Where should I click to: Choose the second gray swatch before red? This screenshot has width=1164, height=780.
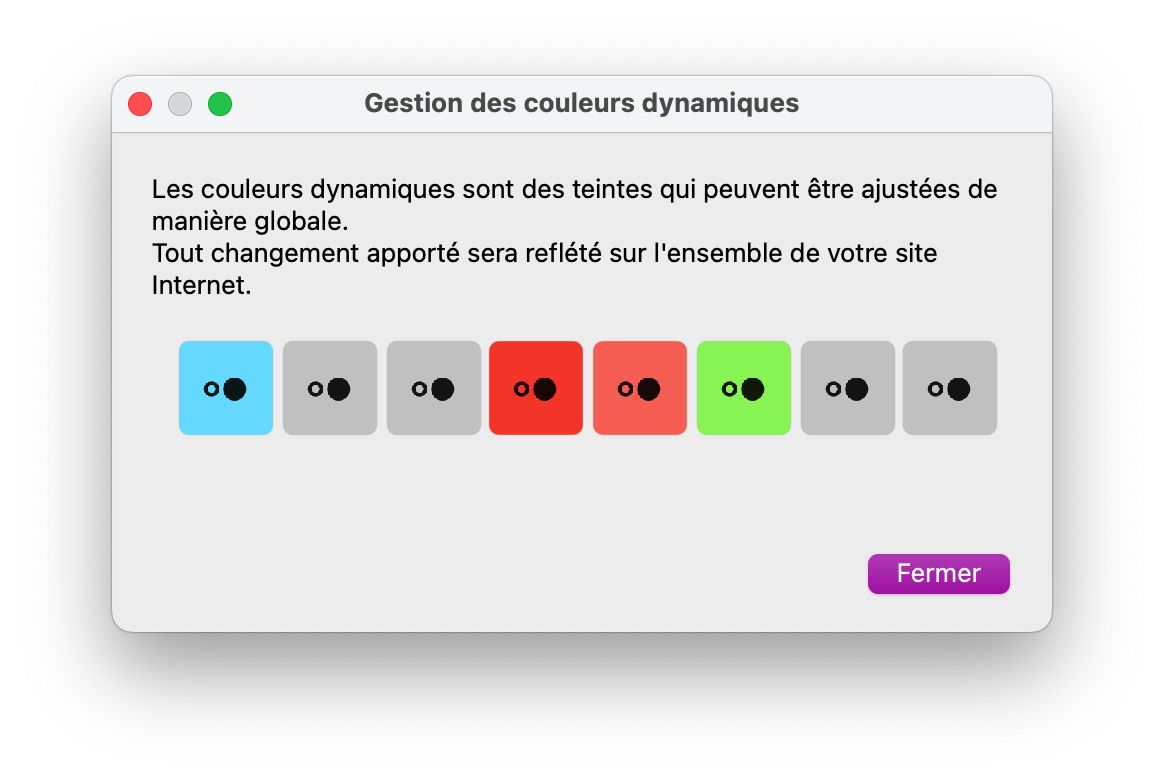[434, 388]
